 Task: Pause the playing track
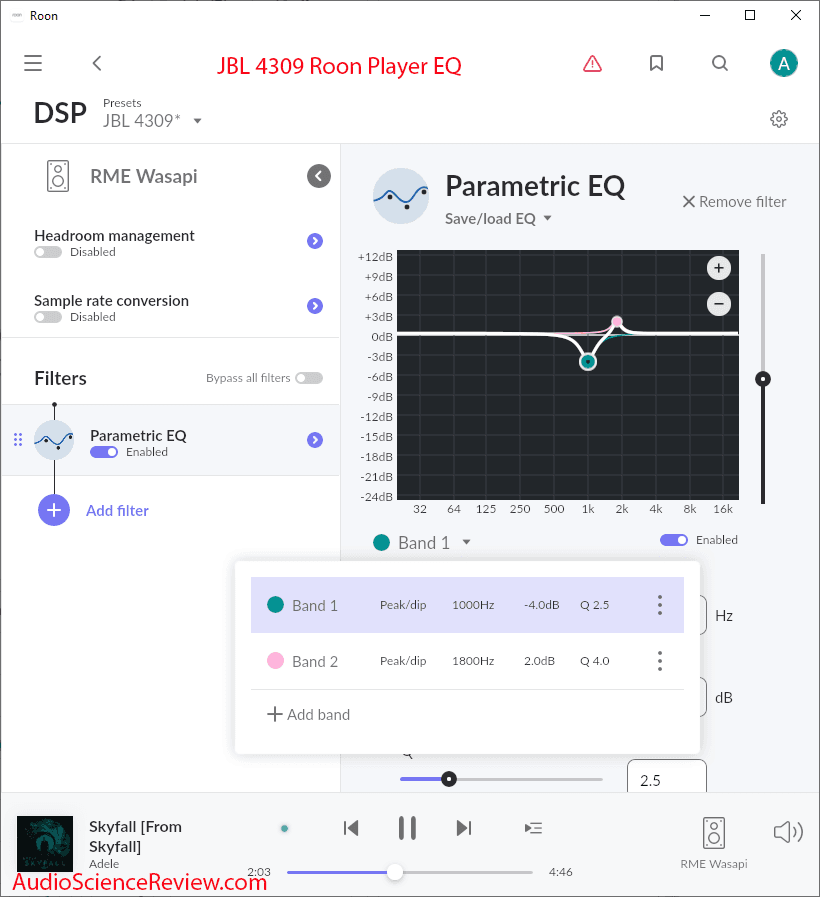[407, 828]
